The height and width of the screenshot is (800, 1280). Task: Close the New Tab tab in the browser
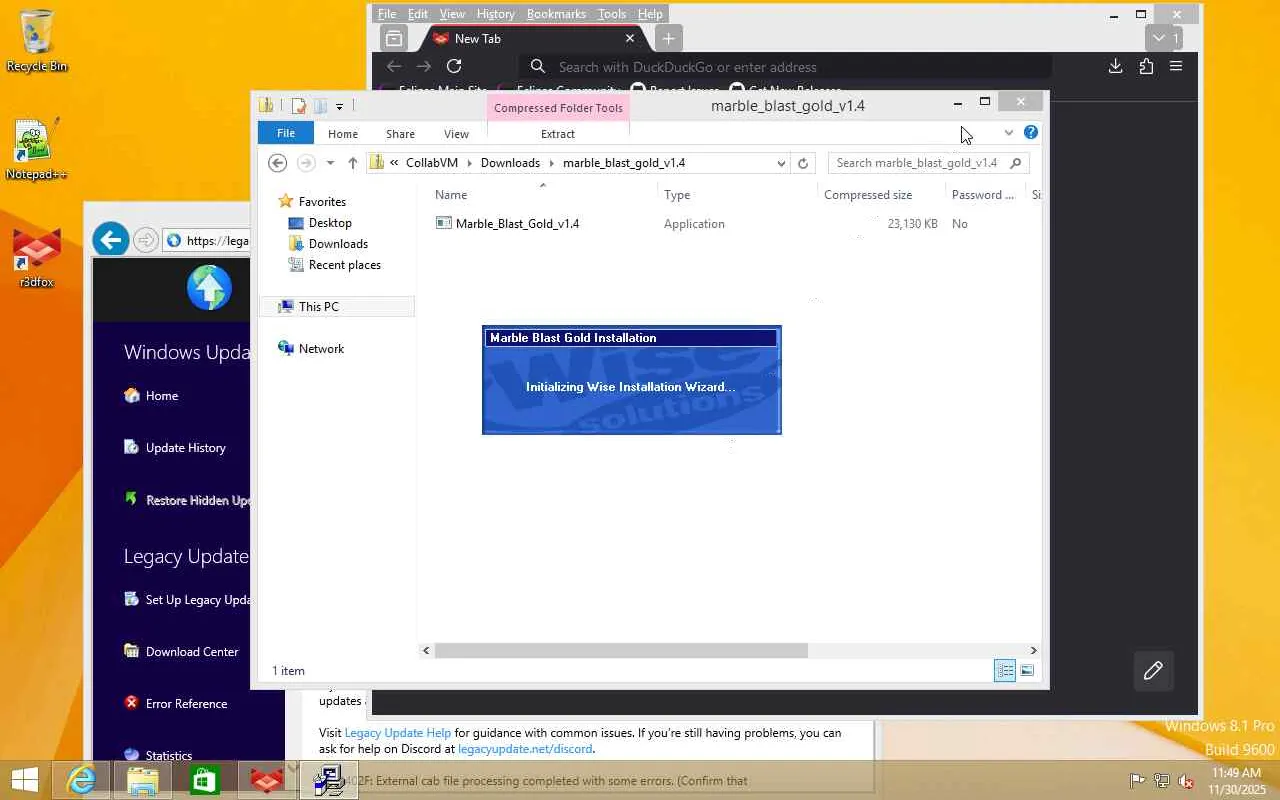click(x=630, y=38)
